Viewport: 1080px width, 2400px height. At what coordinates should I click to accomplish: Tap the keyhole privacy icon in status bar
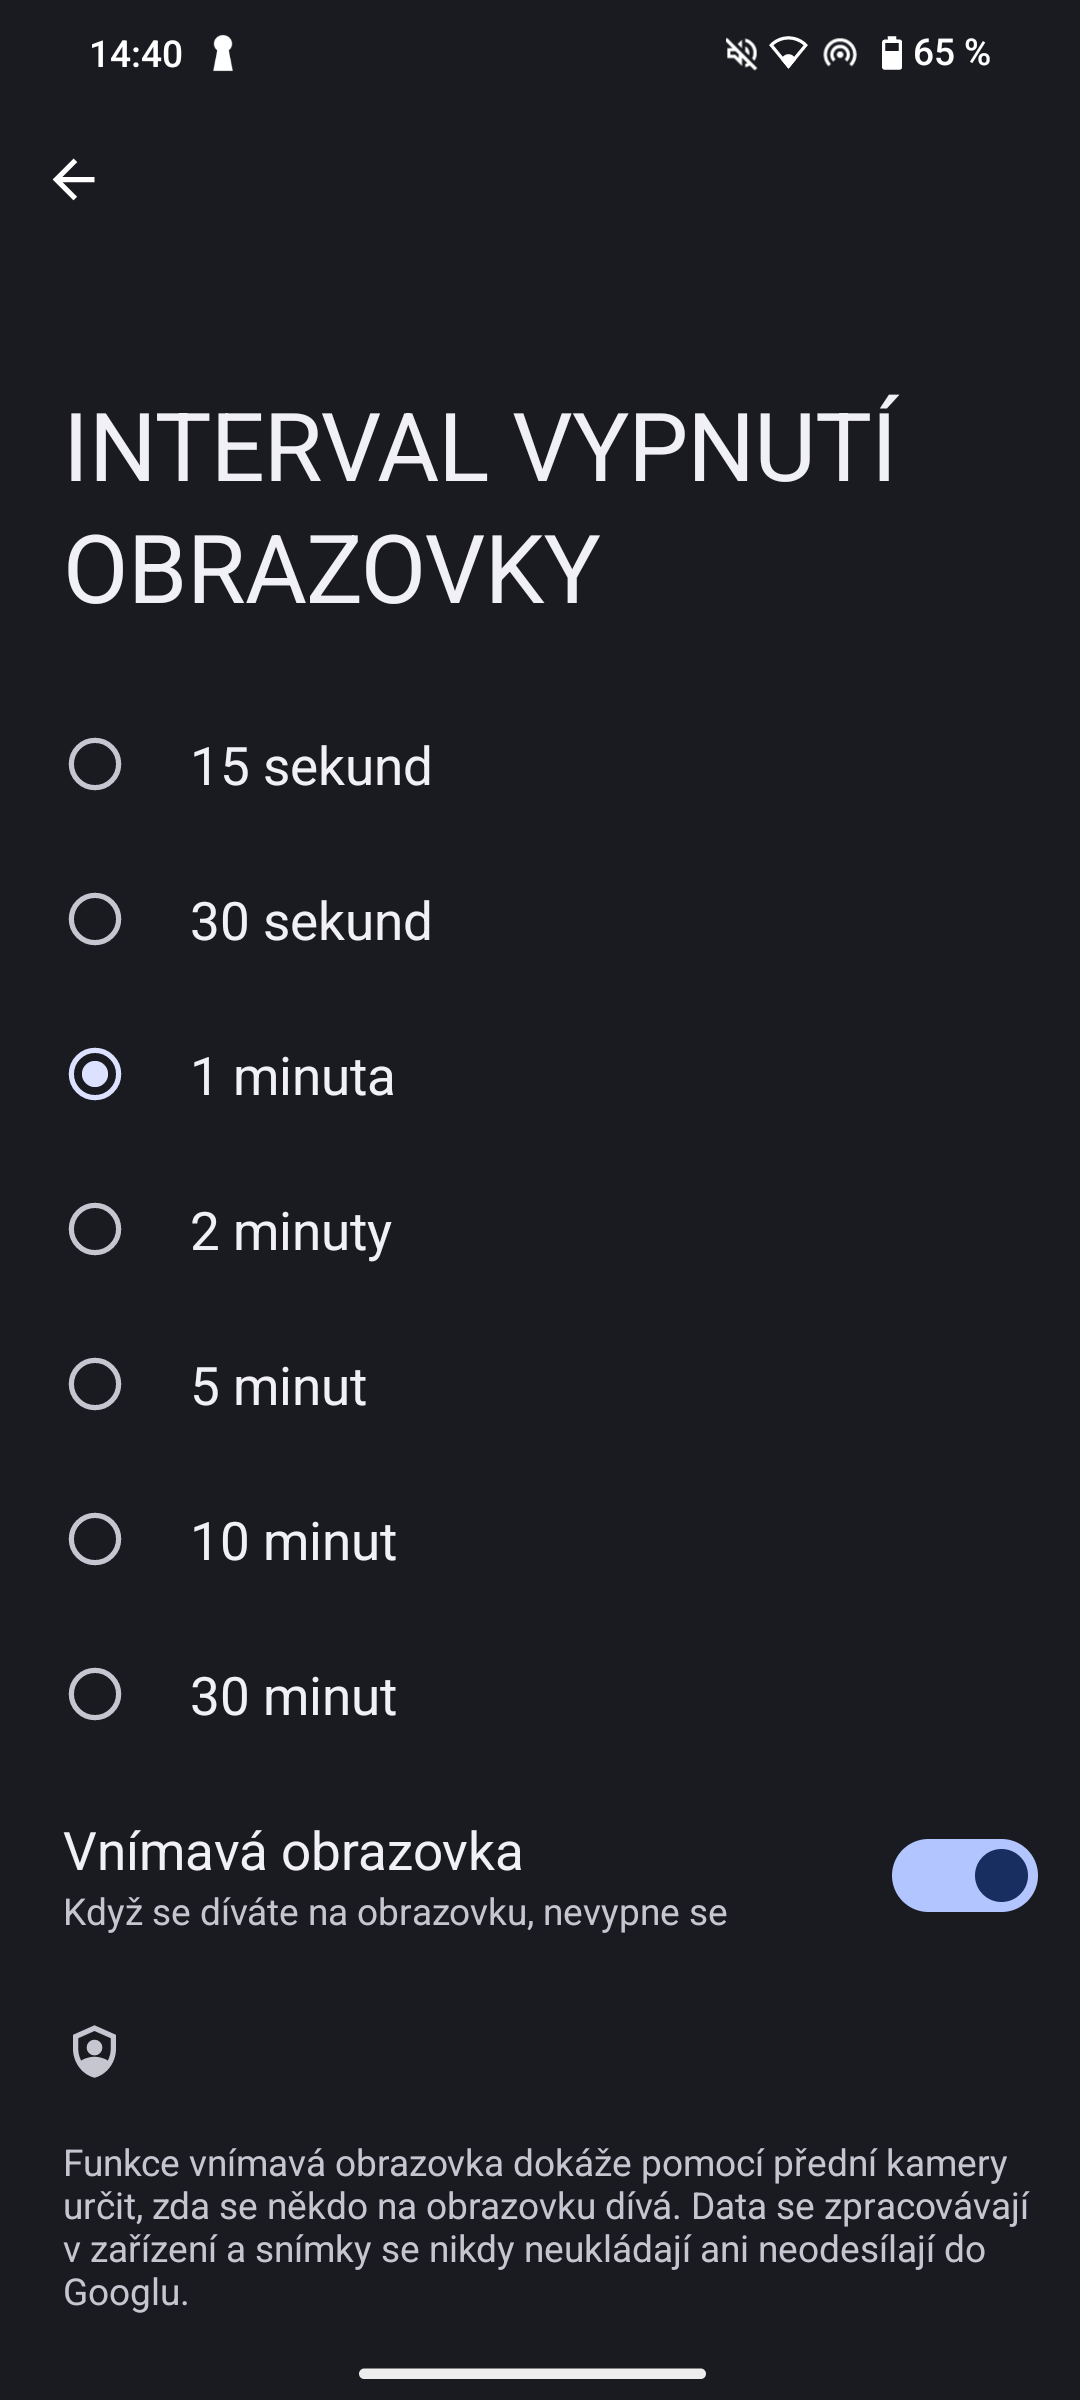coord(223,54)
